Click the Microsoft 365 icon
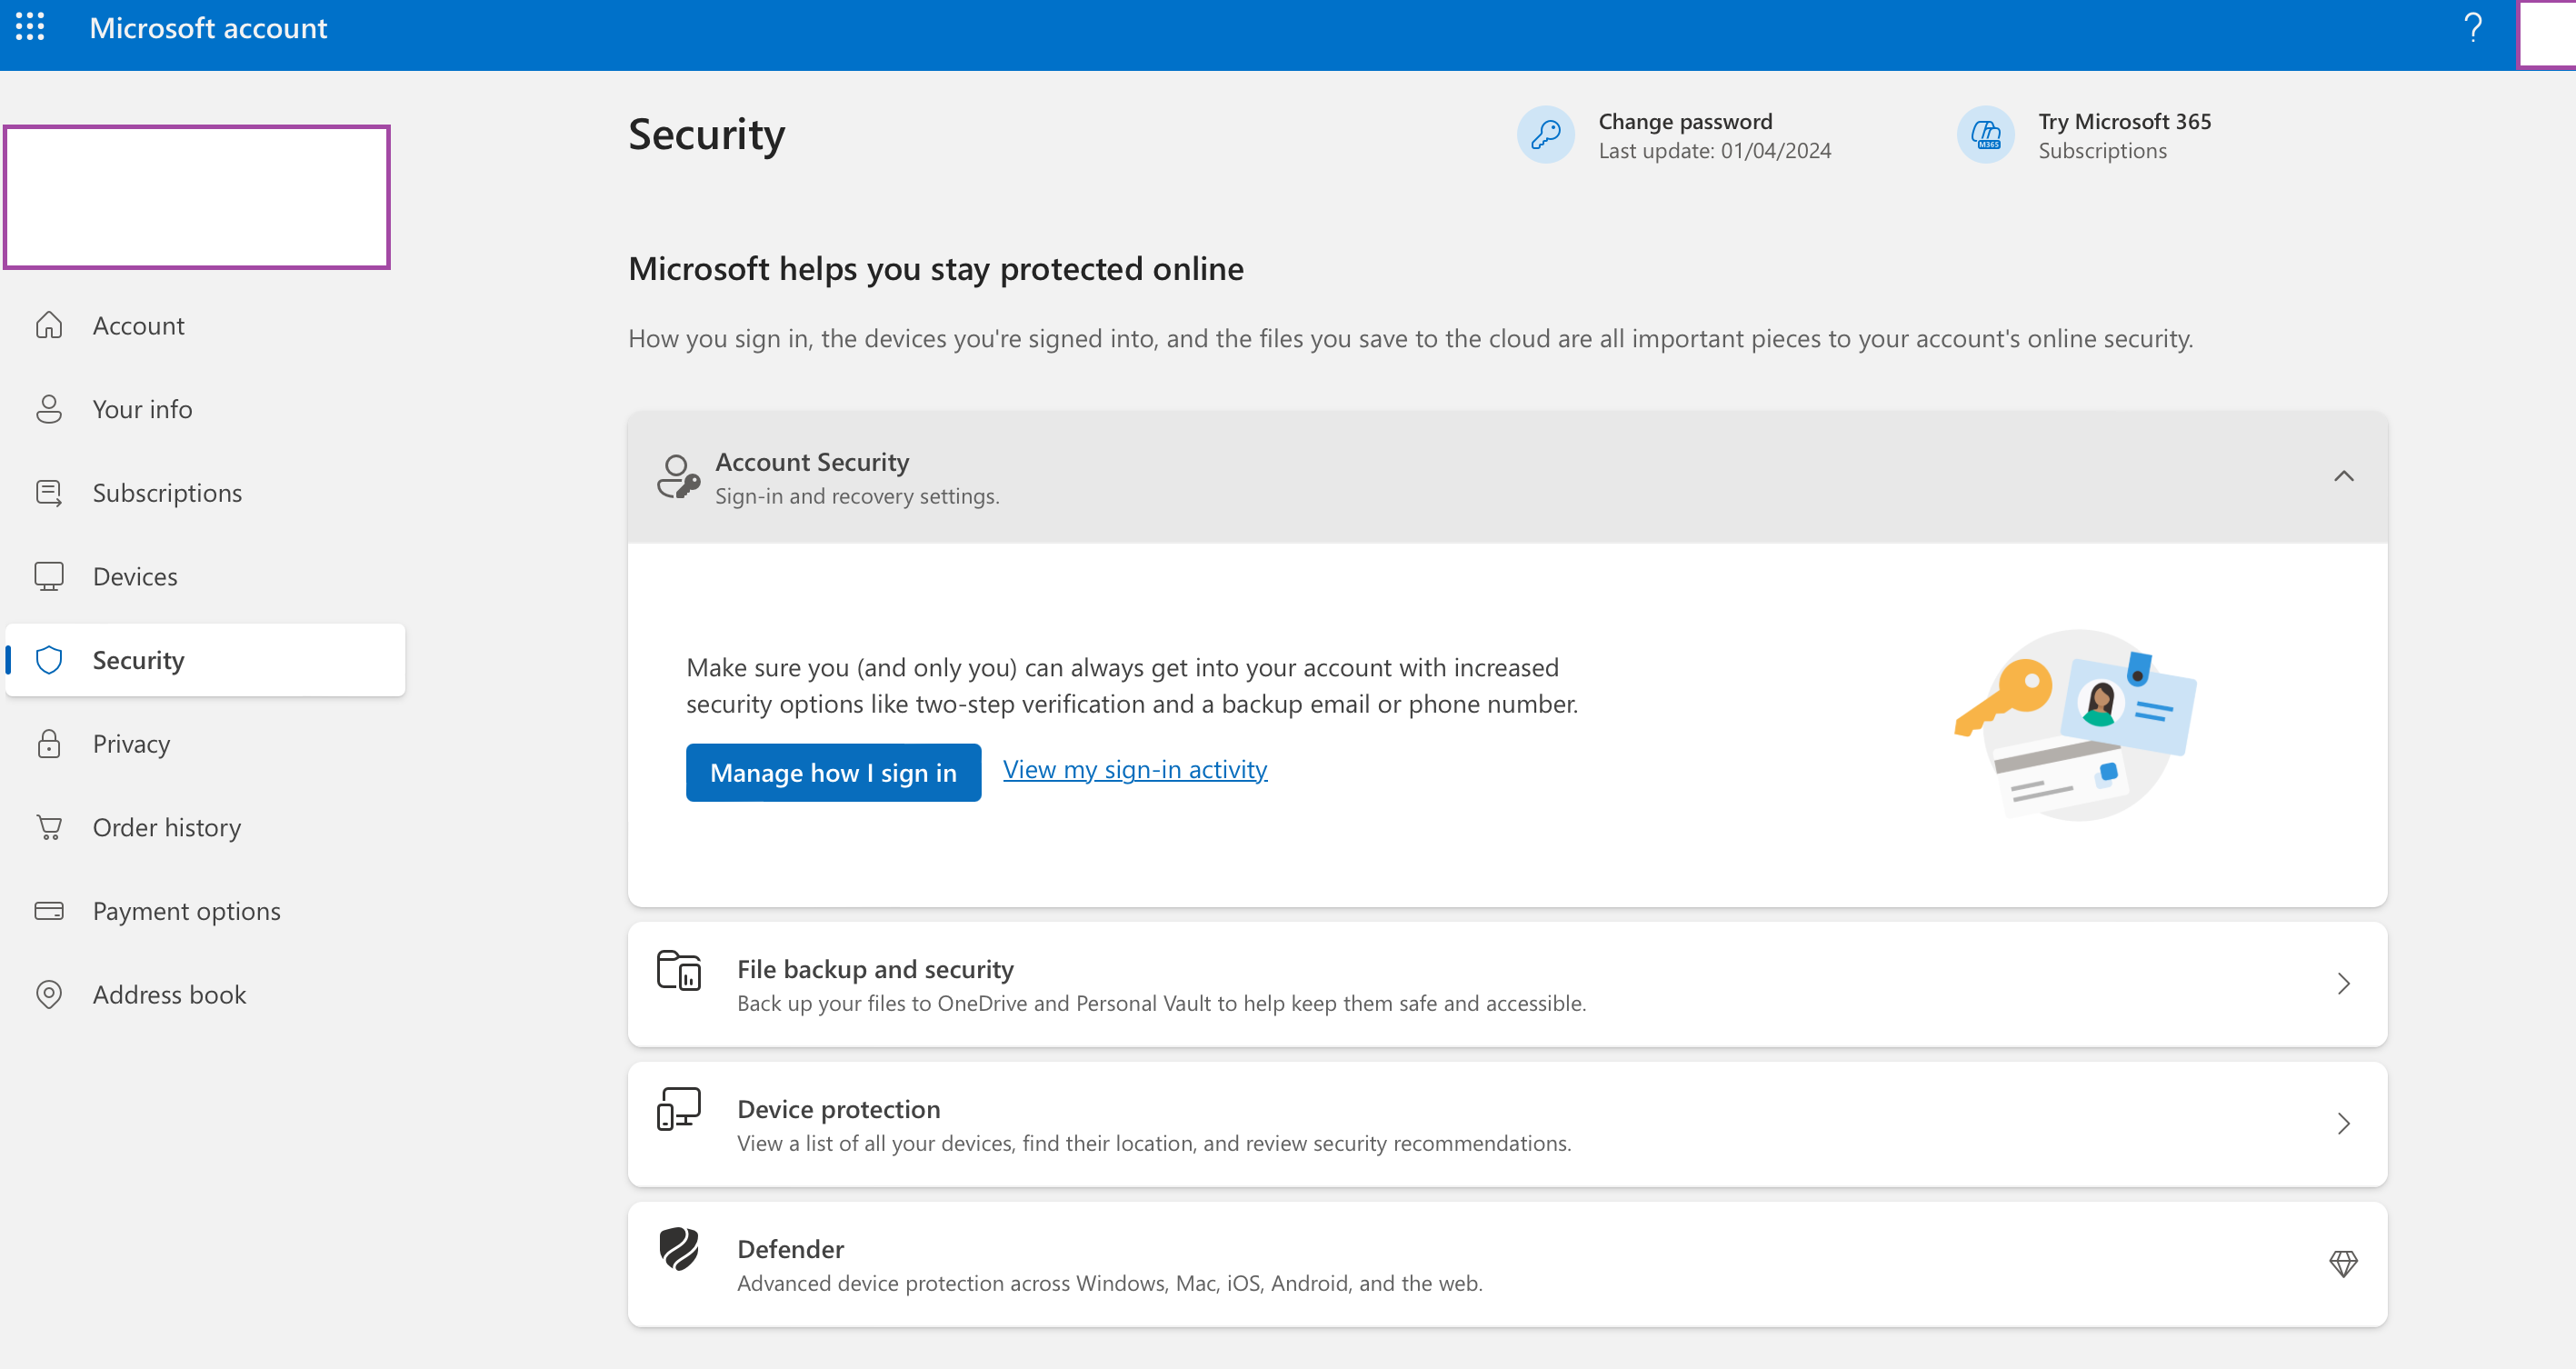 1986,134
